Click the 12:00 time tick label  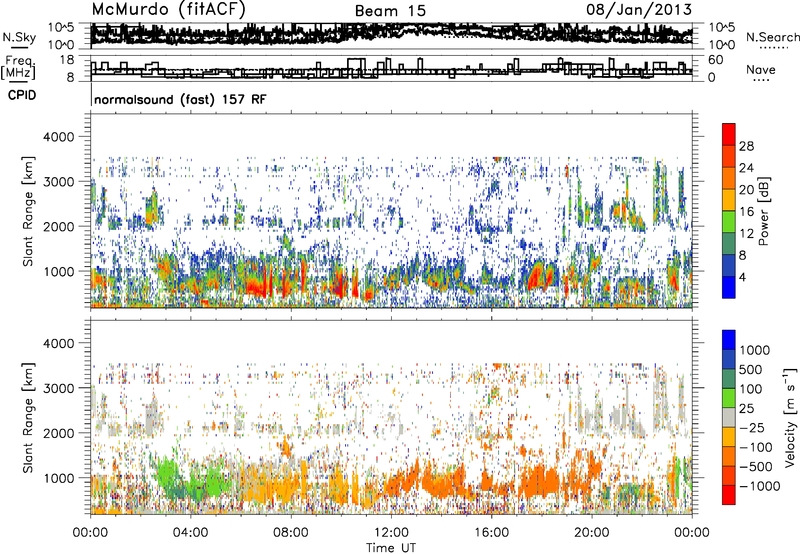(391, 533)
